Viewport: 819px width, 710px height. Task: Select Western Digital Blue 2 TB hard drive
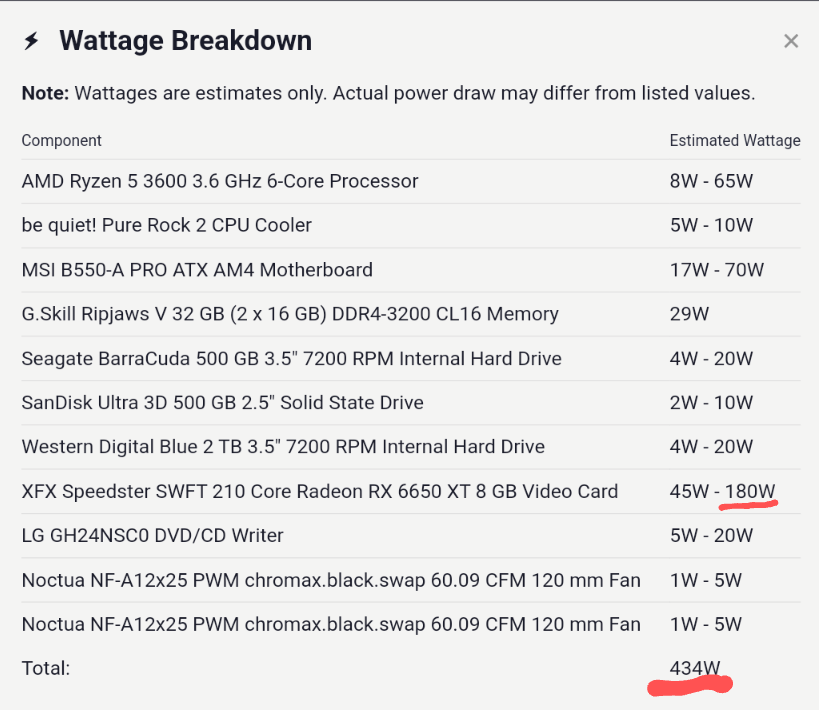point(283,447)
